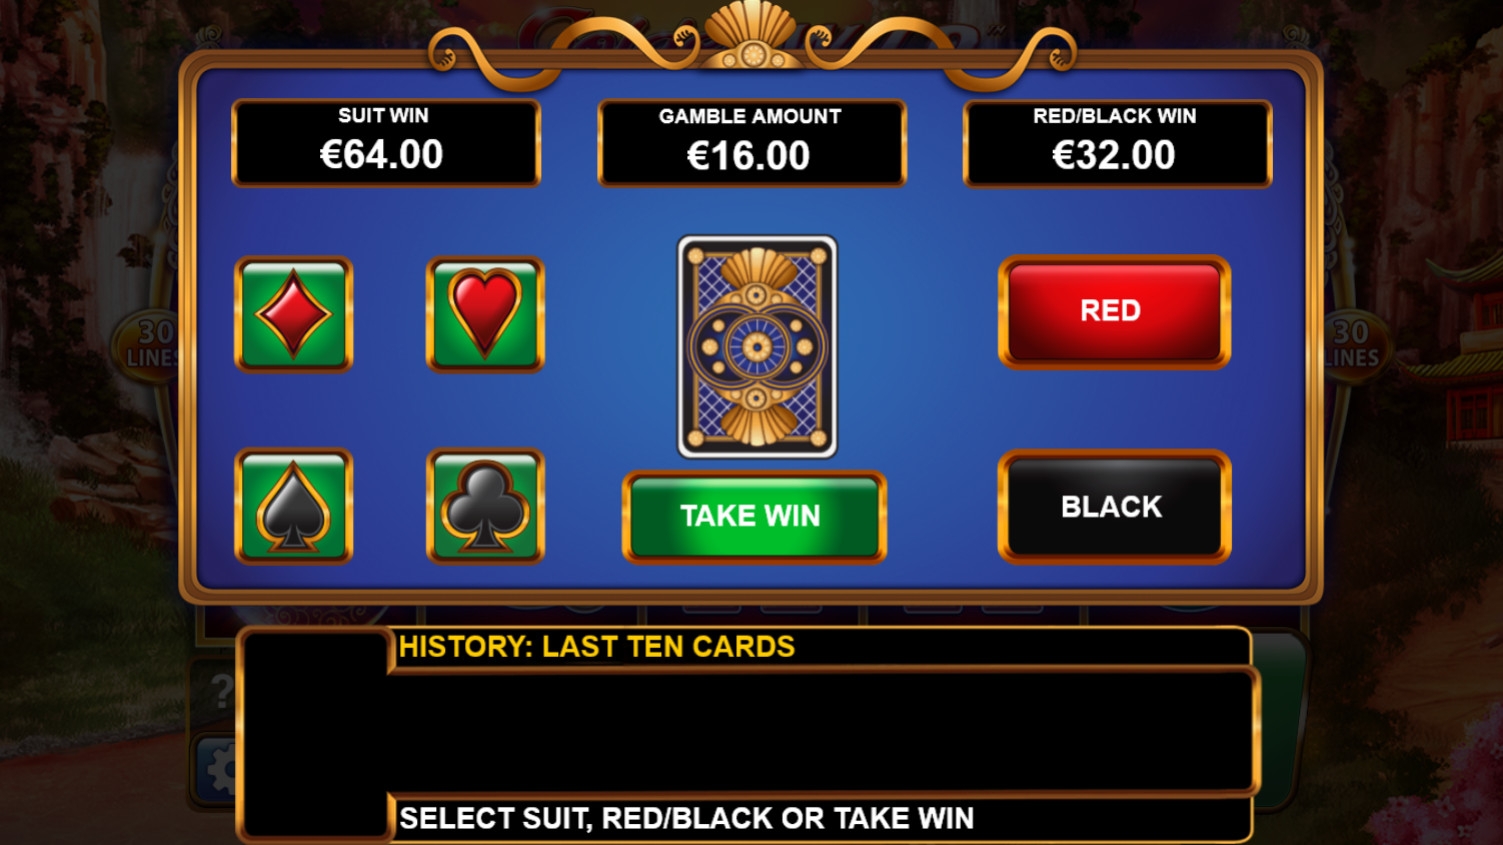Bet on the black club suit icon

pyautogui.click(x=485, y=506)
